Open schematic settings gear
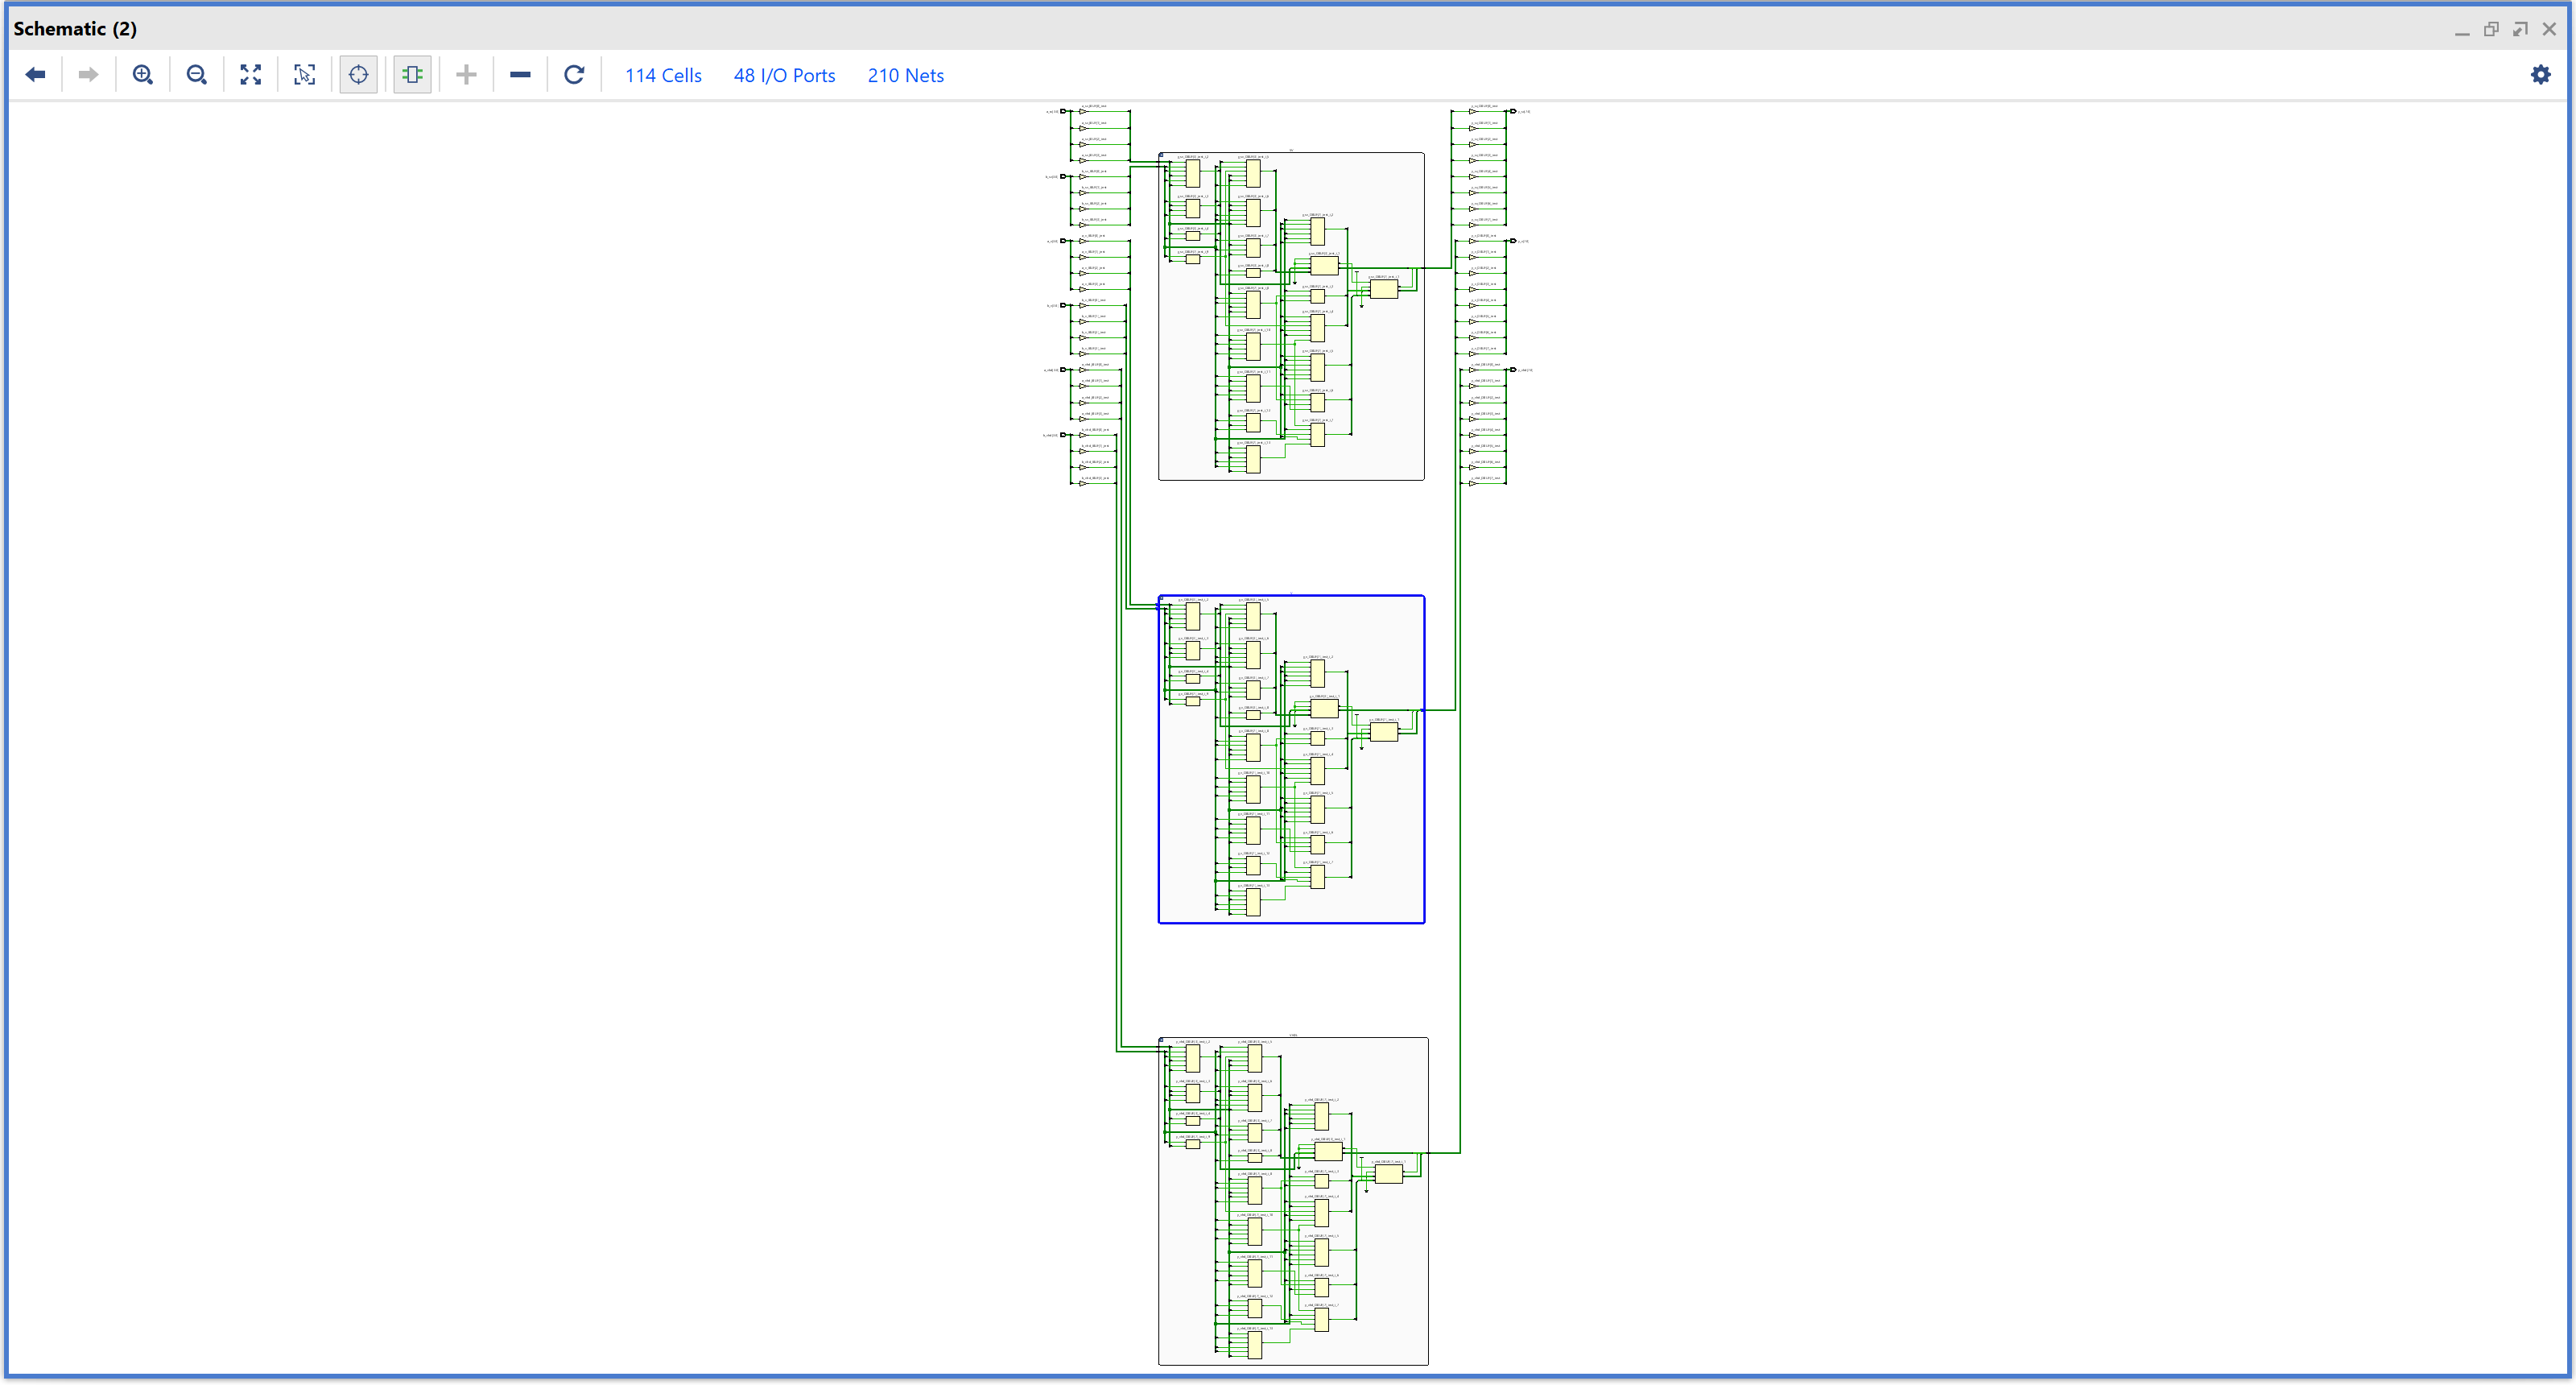 click(x=2540, y=75)
